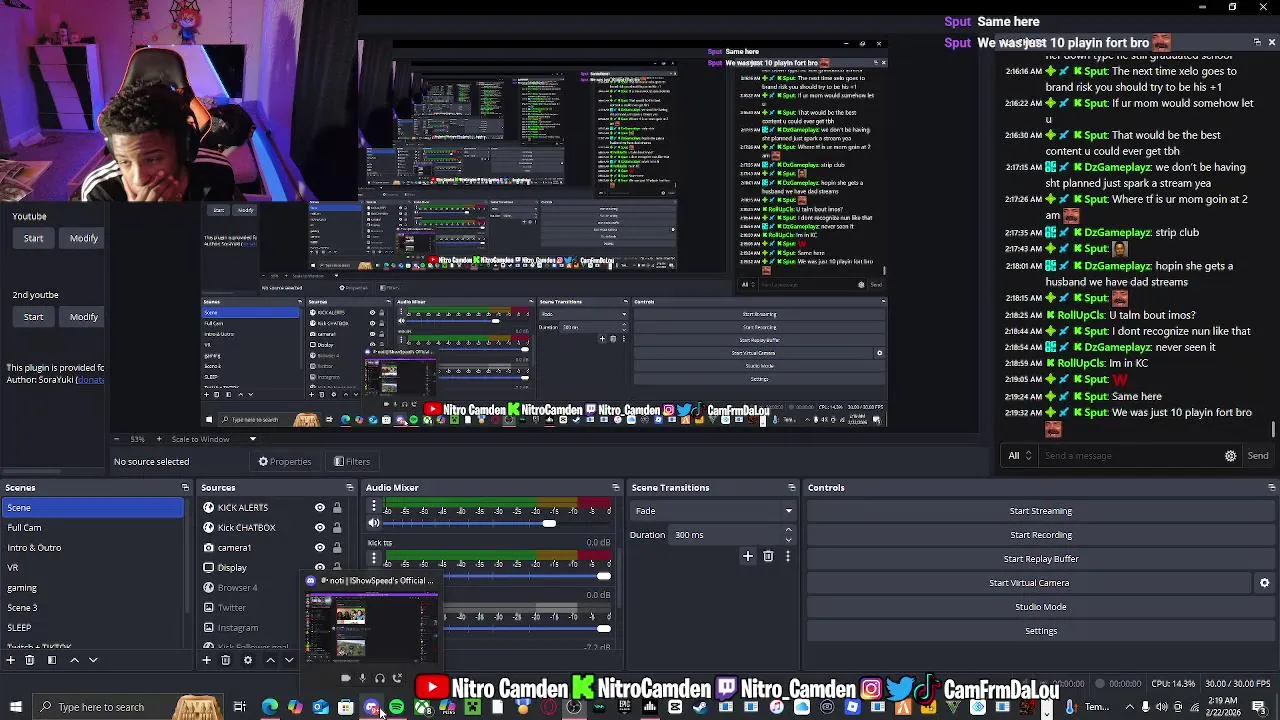Toggle Studio Mode
This screenshot has width=1280, height=720.
(1040, 607)
